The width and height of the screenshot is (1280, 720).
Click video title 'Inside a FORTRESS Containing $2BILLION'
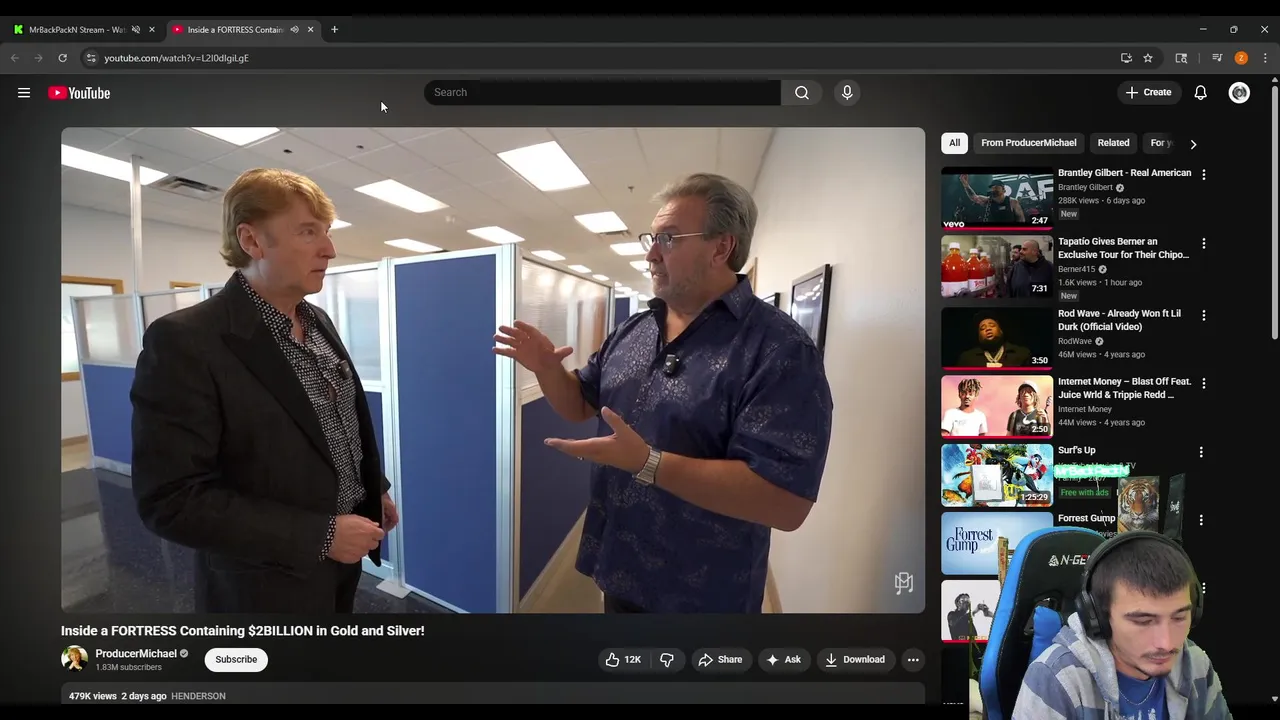[x=243, y=631]
